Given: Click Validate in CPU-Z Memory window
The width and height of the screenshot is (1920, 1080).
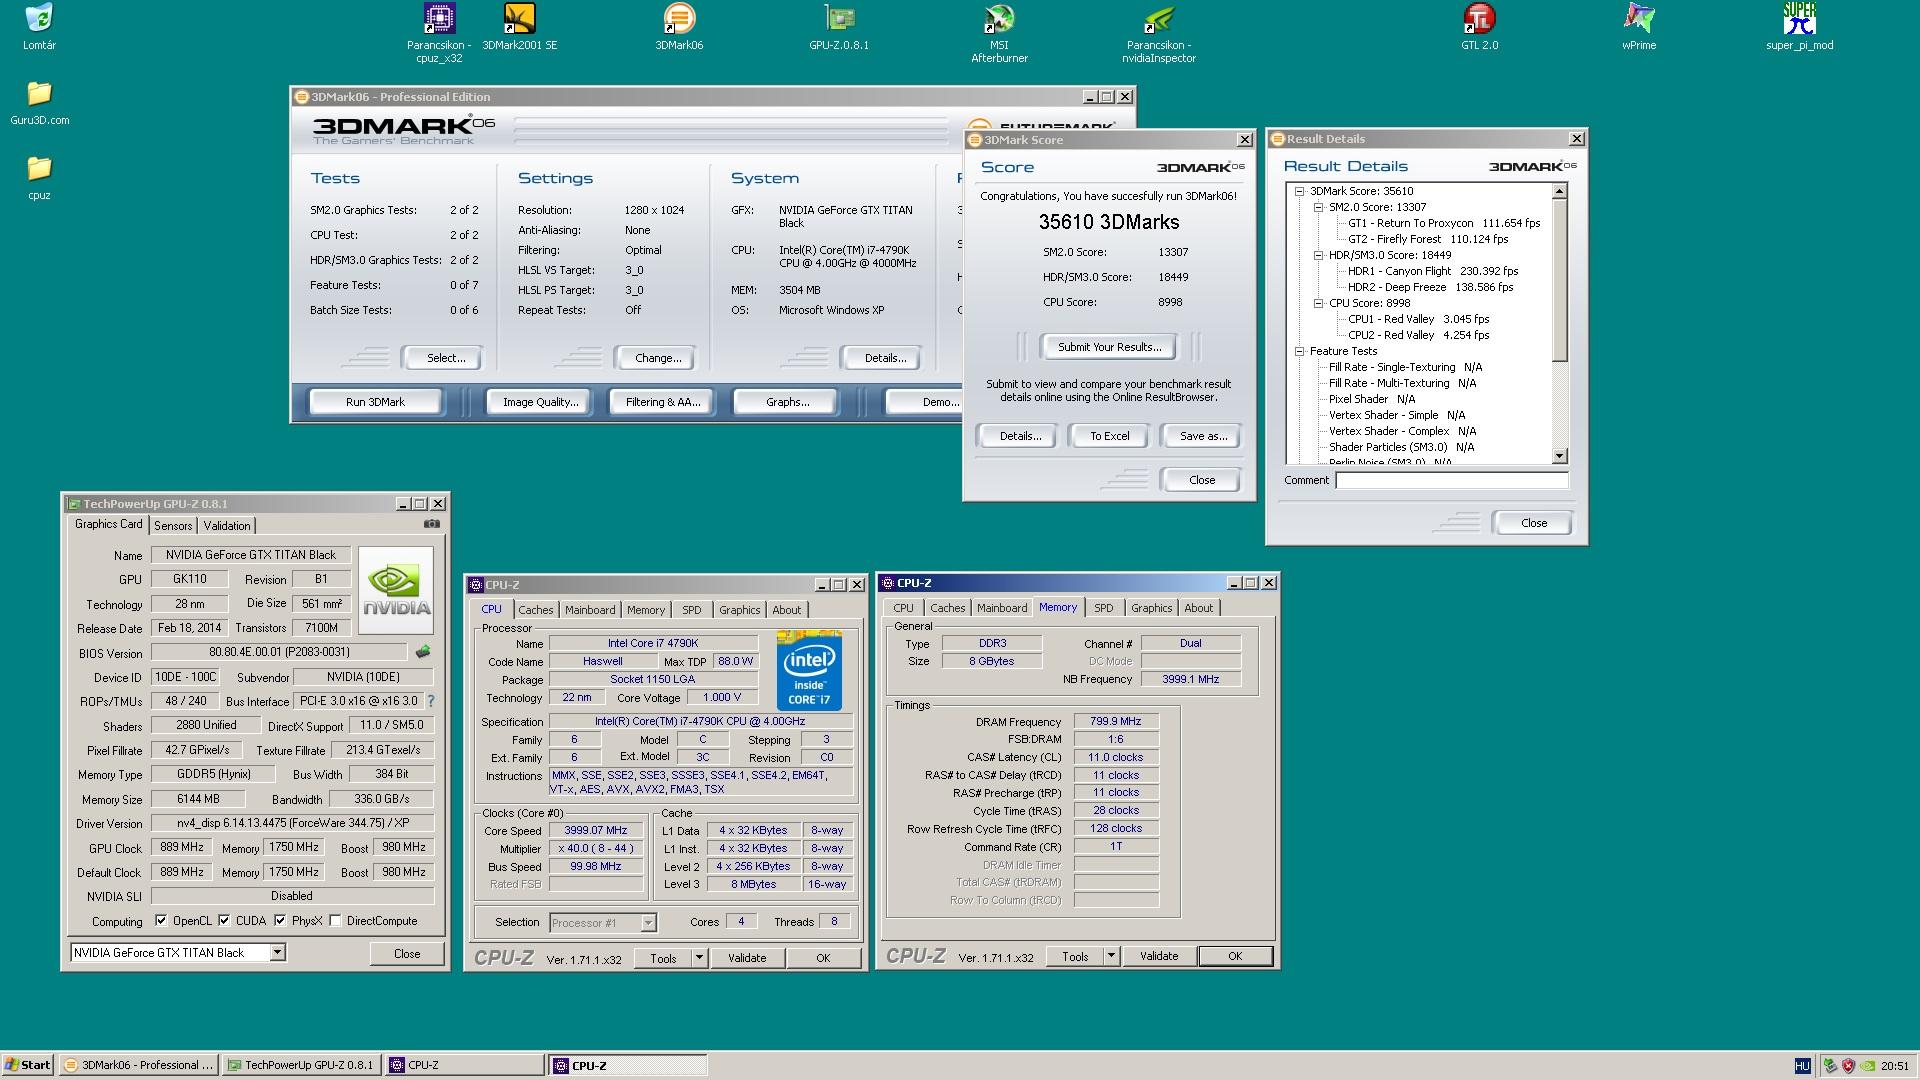Looking at the screenshot, I should coord(1158,956).
